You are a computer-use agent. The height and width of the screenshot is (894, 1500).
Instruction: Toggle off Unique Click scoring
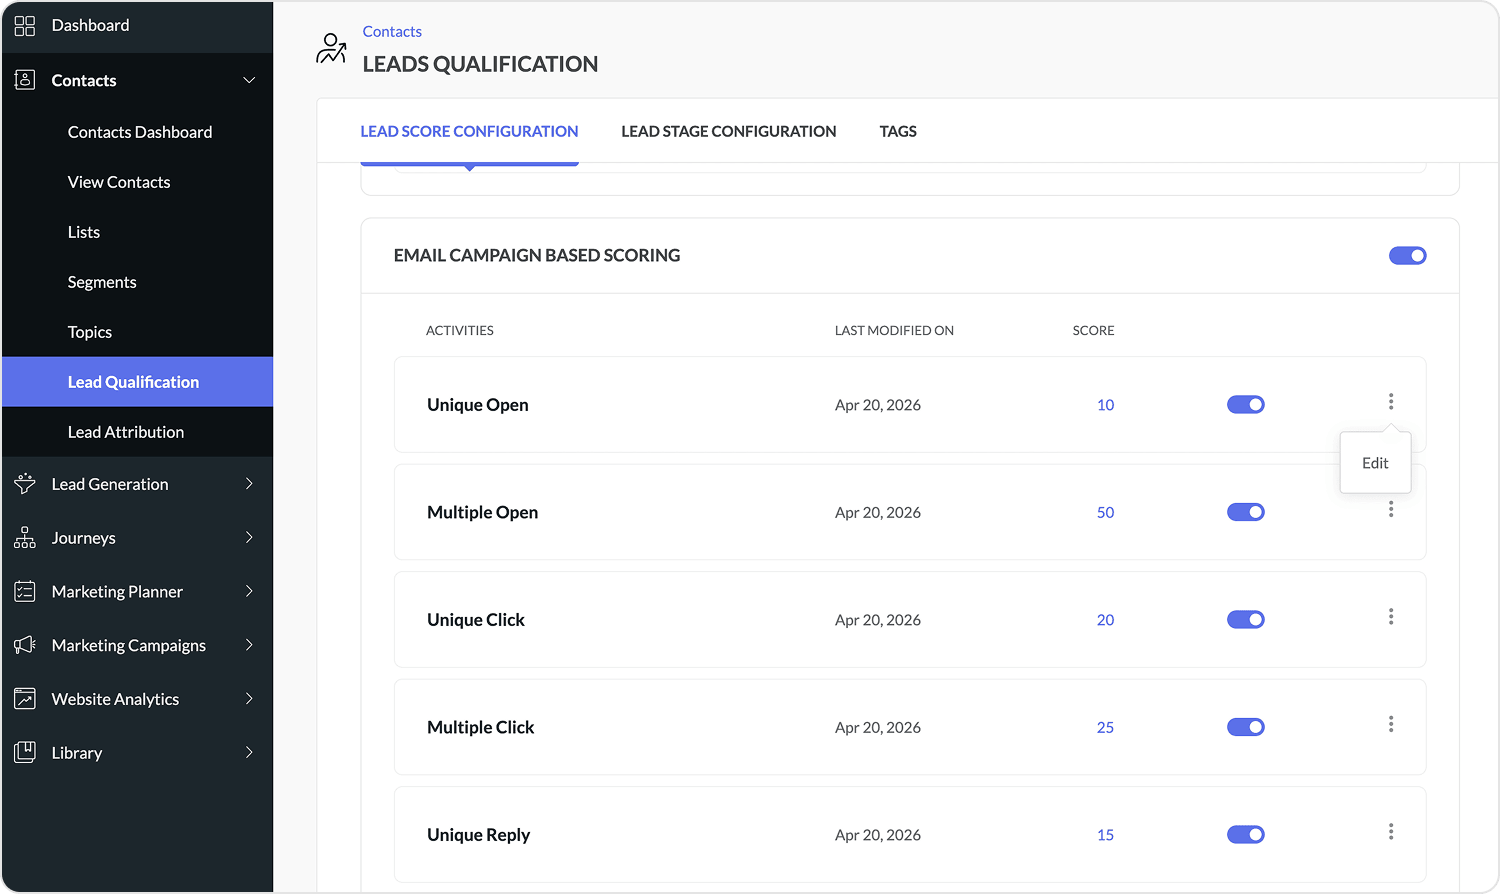[x=1246, y=620]
